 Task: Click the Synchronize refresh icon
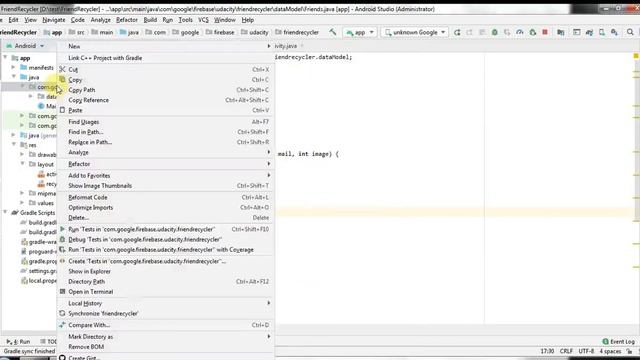62,313
